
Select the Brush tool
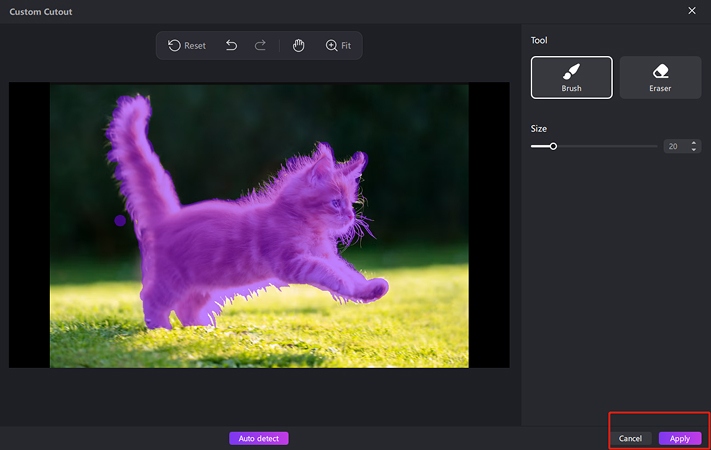[571, 77]
